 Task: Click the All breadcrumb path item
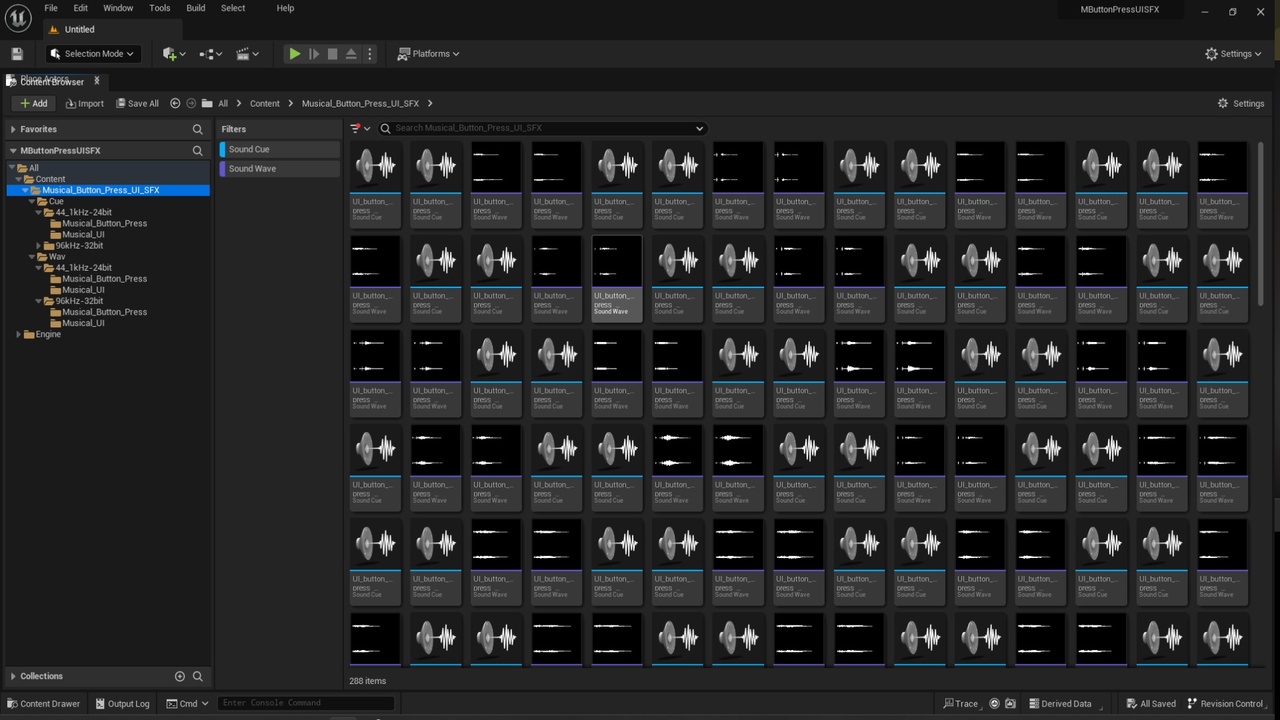[x=223, y=103]
